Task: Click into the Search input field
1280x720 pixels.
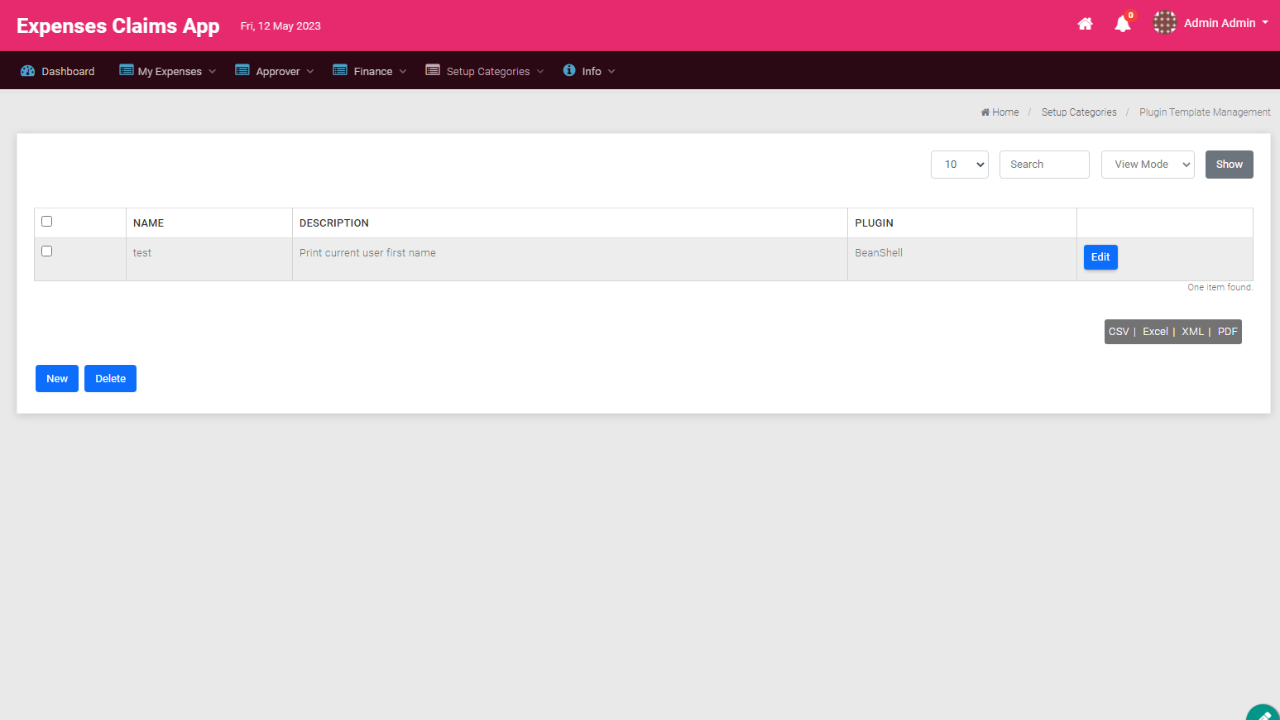Action: pos(1044,165)
